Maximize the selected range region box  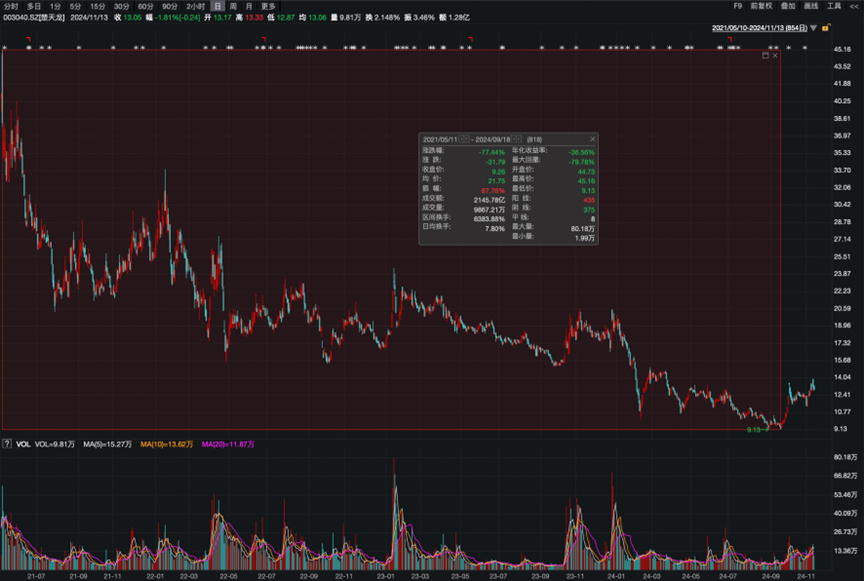[x=765, y=56]
